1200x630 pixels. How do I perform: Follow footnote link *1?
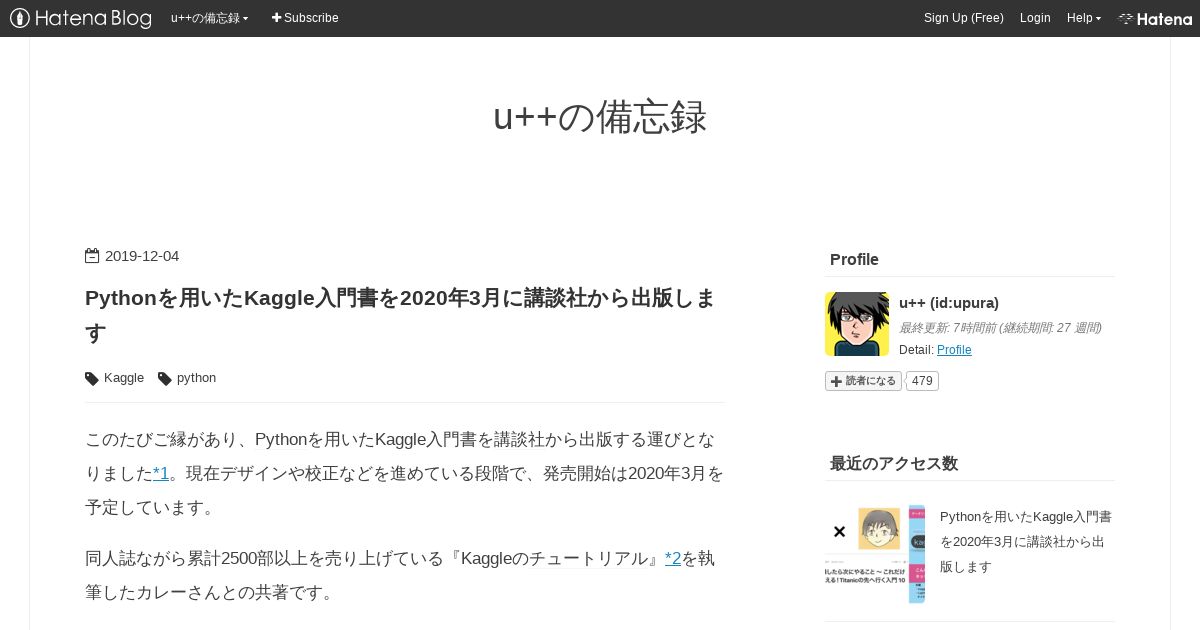[x=161, y=473]
